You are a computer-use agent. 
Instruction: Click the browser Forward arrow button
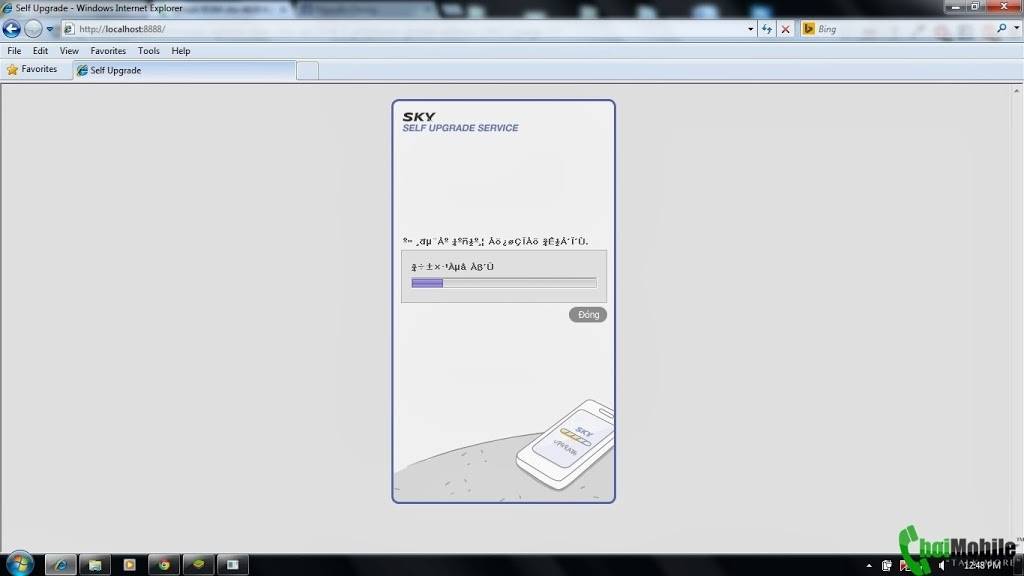33,29
